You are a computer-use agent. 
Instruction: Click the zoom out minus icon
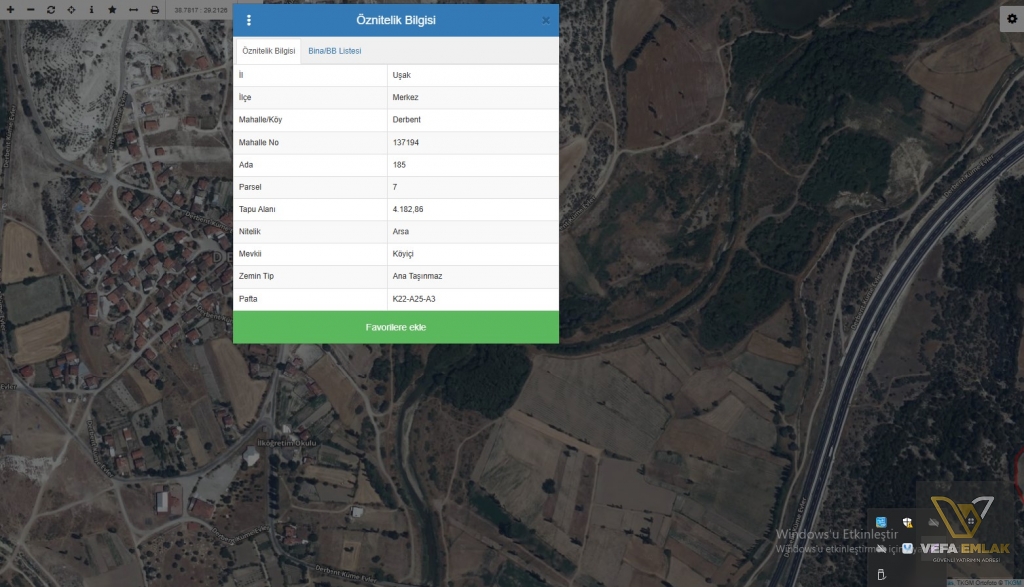[30, 9]
